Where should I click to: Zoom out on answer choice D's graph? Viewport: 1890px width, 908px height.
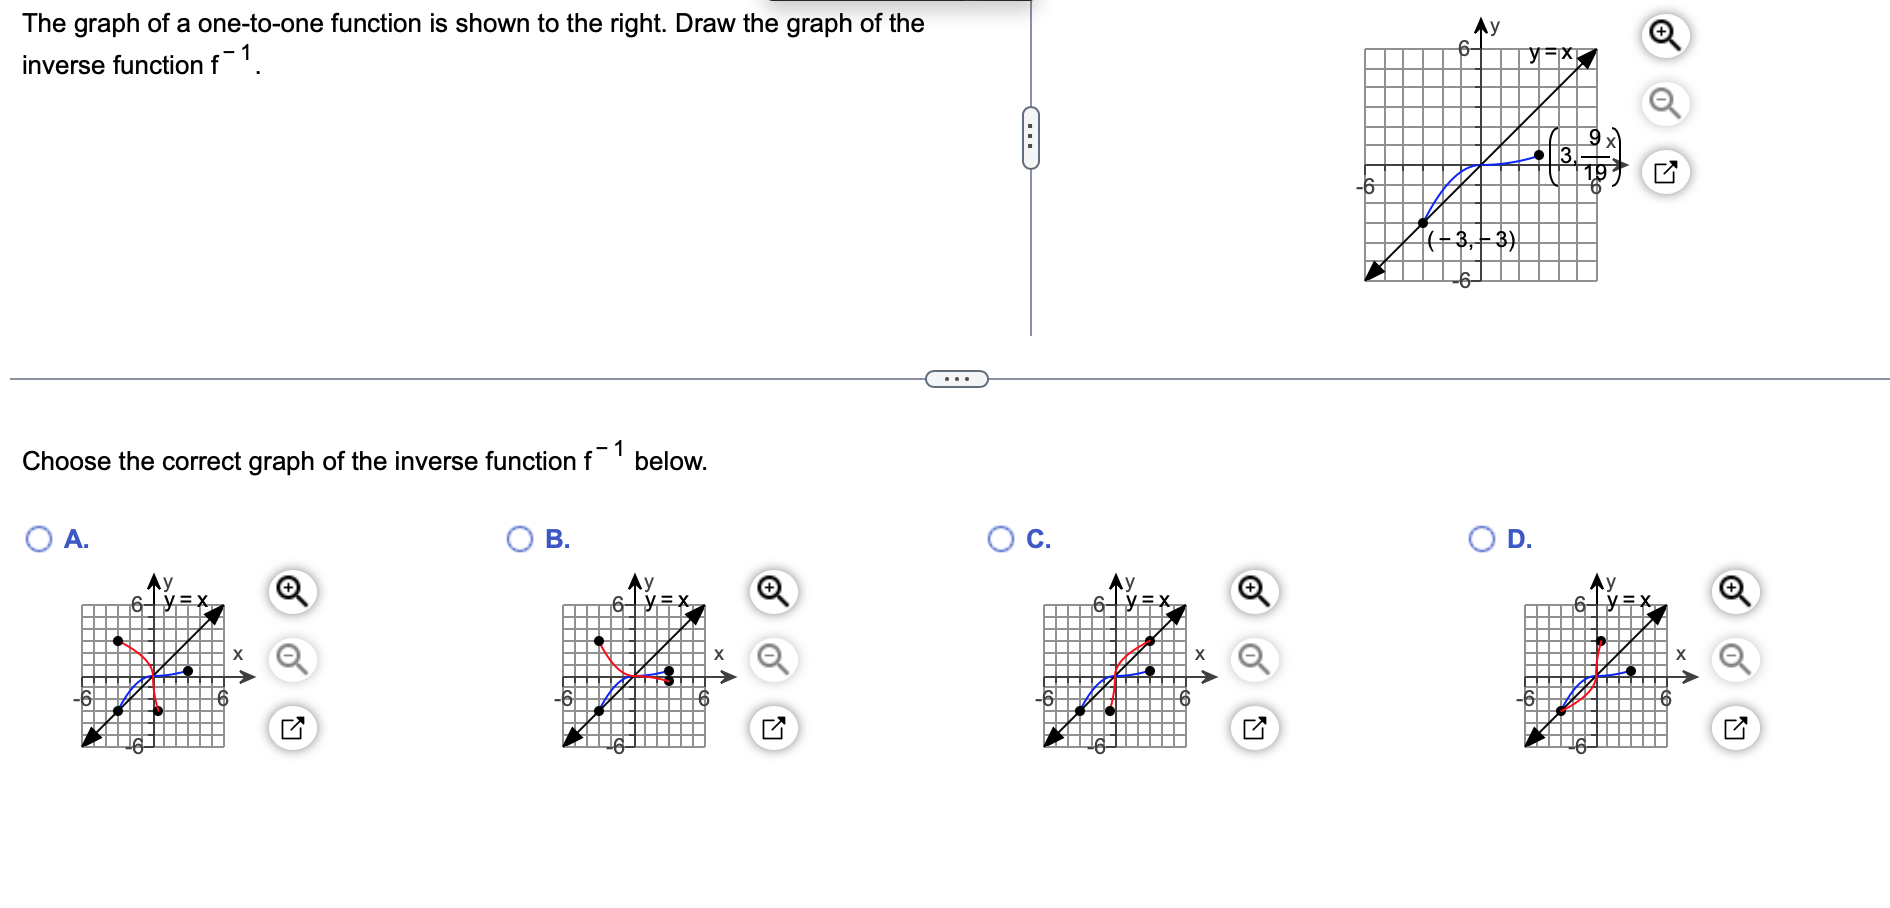pos(1735,660)
